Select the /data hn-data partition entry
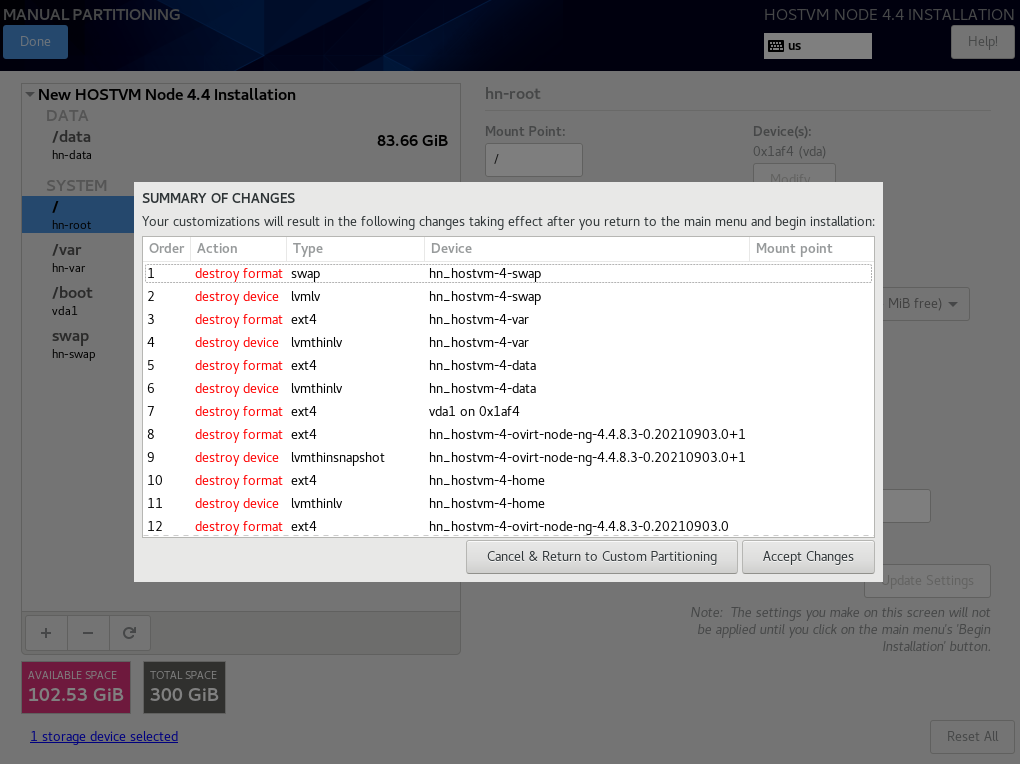1020x764 pixels. 241,145
